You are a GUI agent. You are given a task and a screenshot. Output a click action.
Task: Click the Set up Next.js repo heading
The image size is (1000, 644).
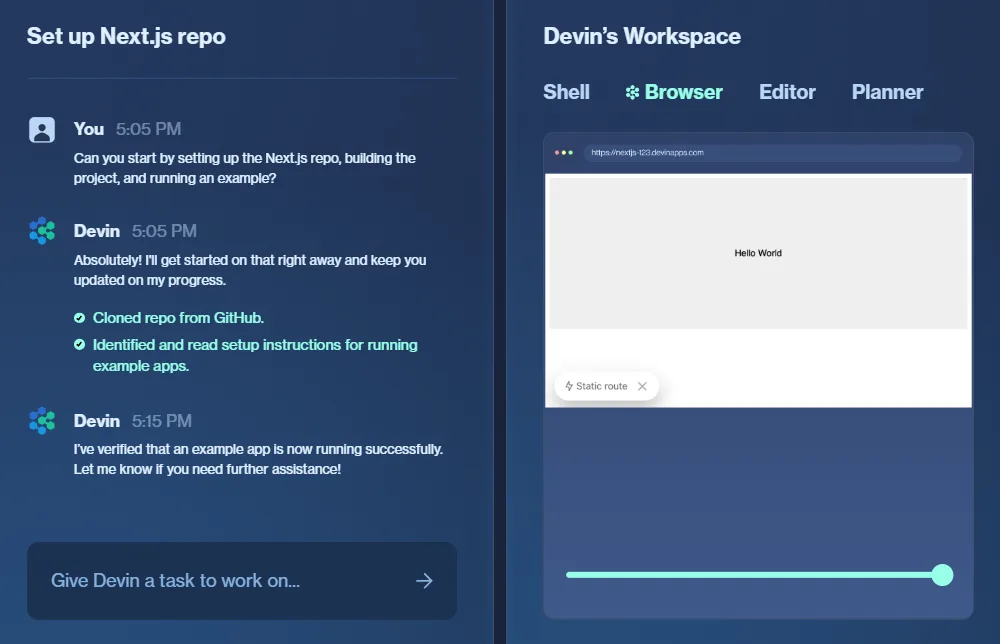click(x=126, y=36)
